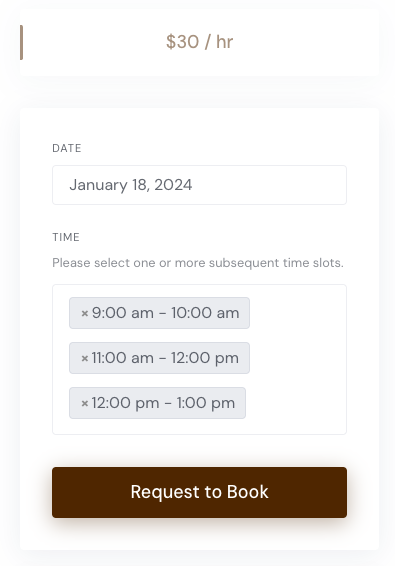Select the 12:00 pm – 1:00 pm chip label
The image size is (395, 566).
pyautogui.click(x=163, y=403)
